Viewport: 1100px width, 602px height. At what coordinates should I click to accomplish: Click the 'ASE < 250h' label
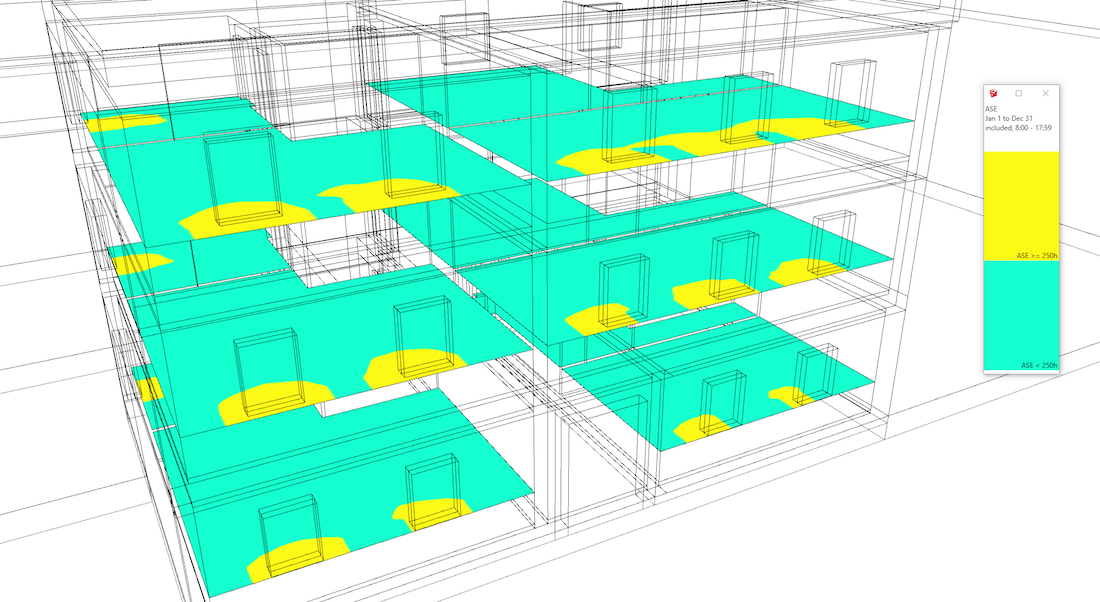coord(1039,366)
